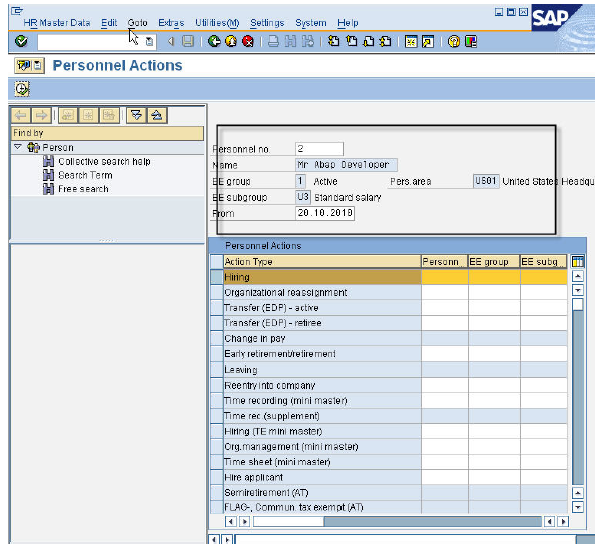This screenshot has width=595, height=546.
Task: Open the HR Master Data menu
Action: (x=57, y=23)
